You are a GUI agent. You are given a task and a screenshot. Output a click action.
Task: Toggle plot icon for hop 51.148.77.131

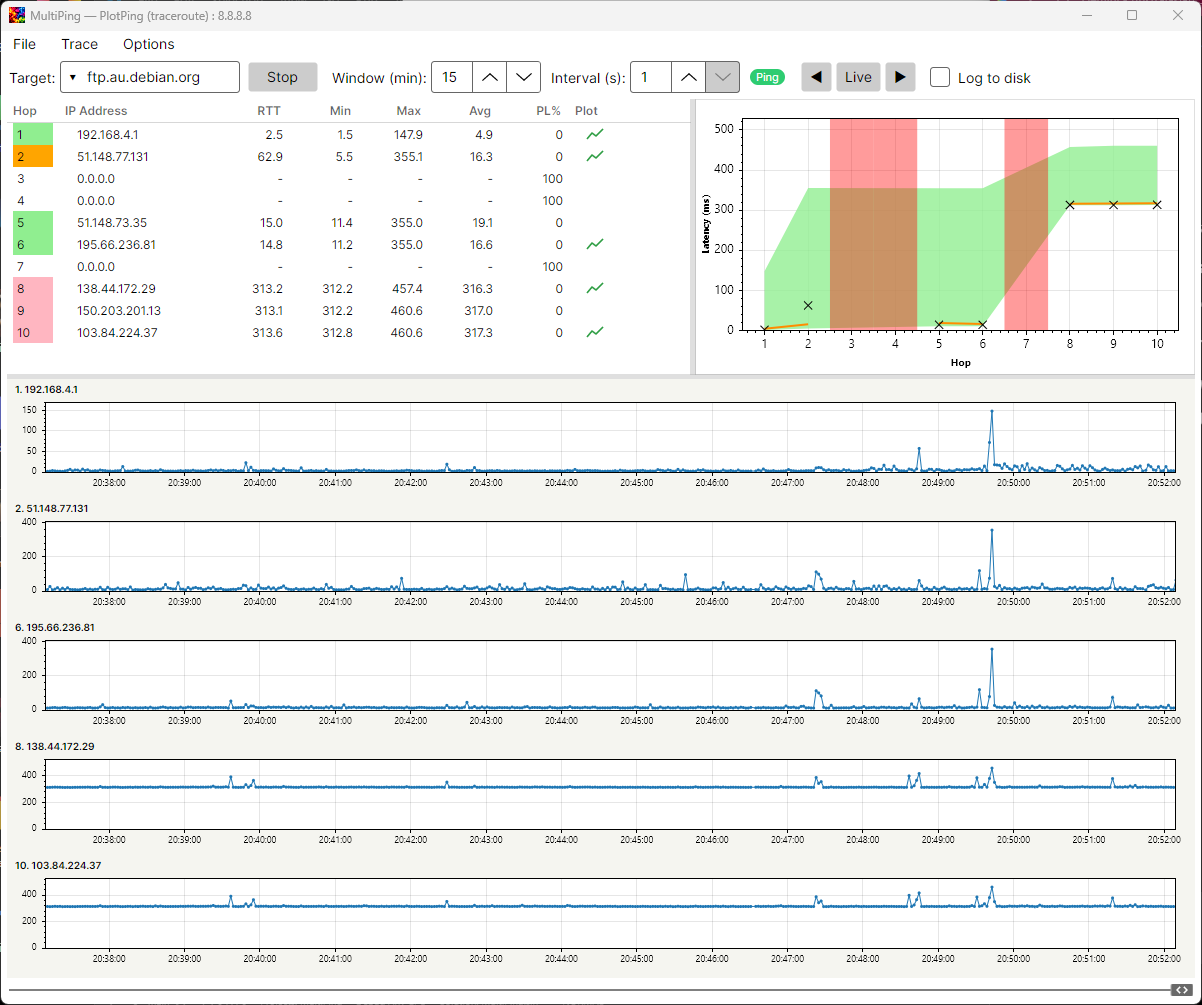pos(595,156)
